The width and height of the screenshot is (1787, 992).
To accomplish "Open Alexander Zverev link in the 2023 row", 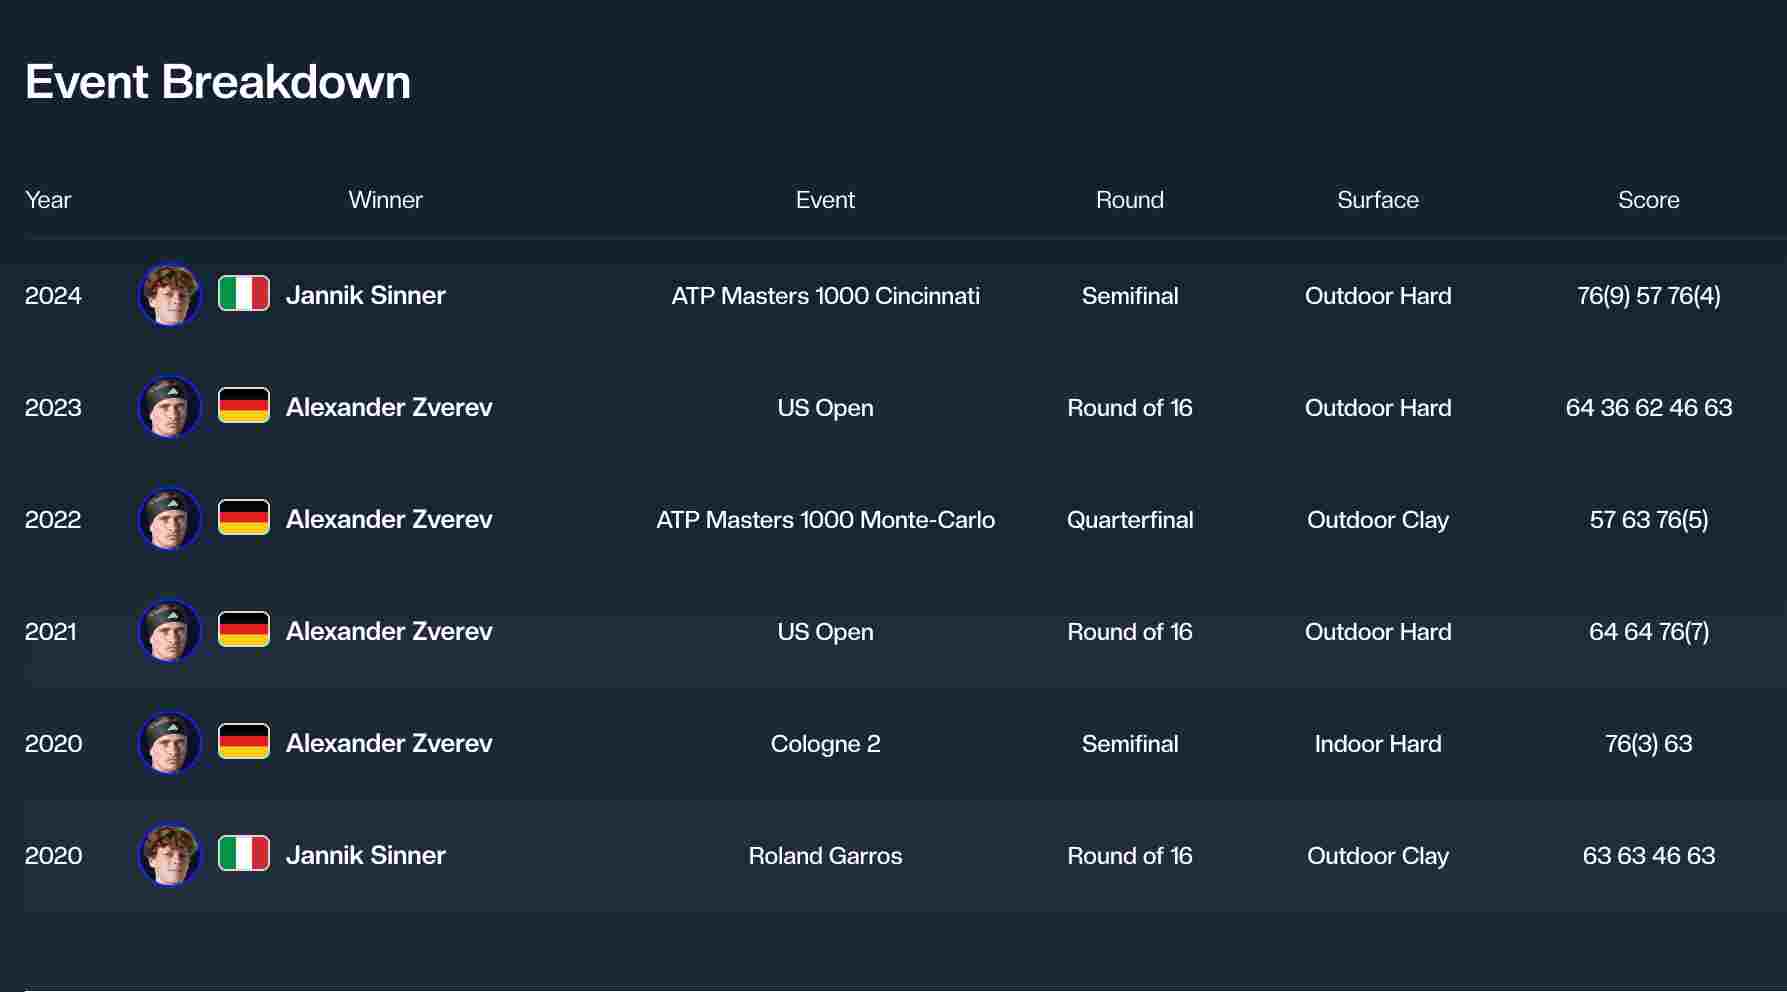I will 389,407.
